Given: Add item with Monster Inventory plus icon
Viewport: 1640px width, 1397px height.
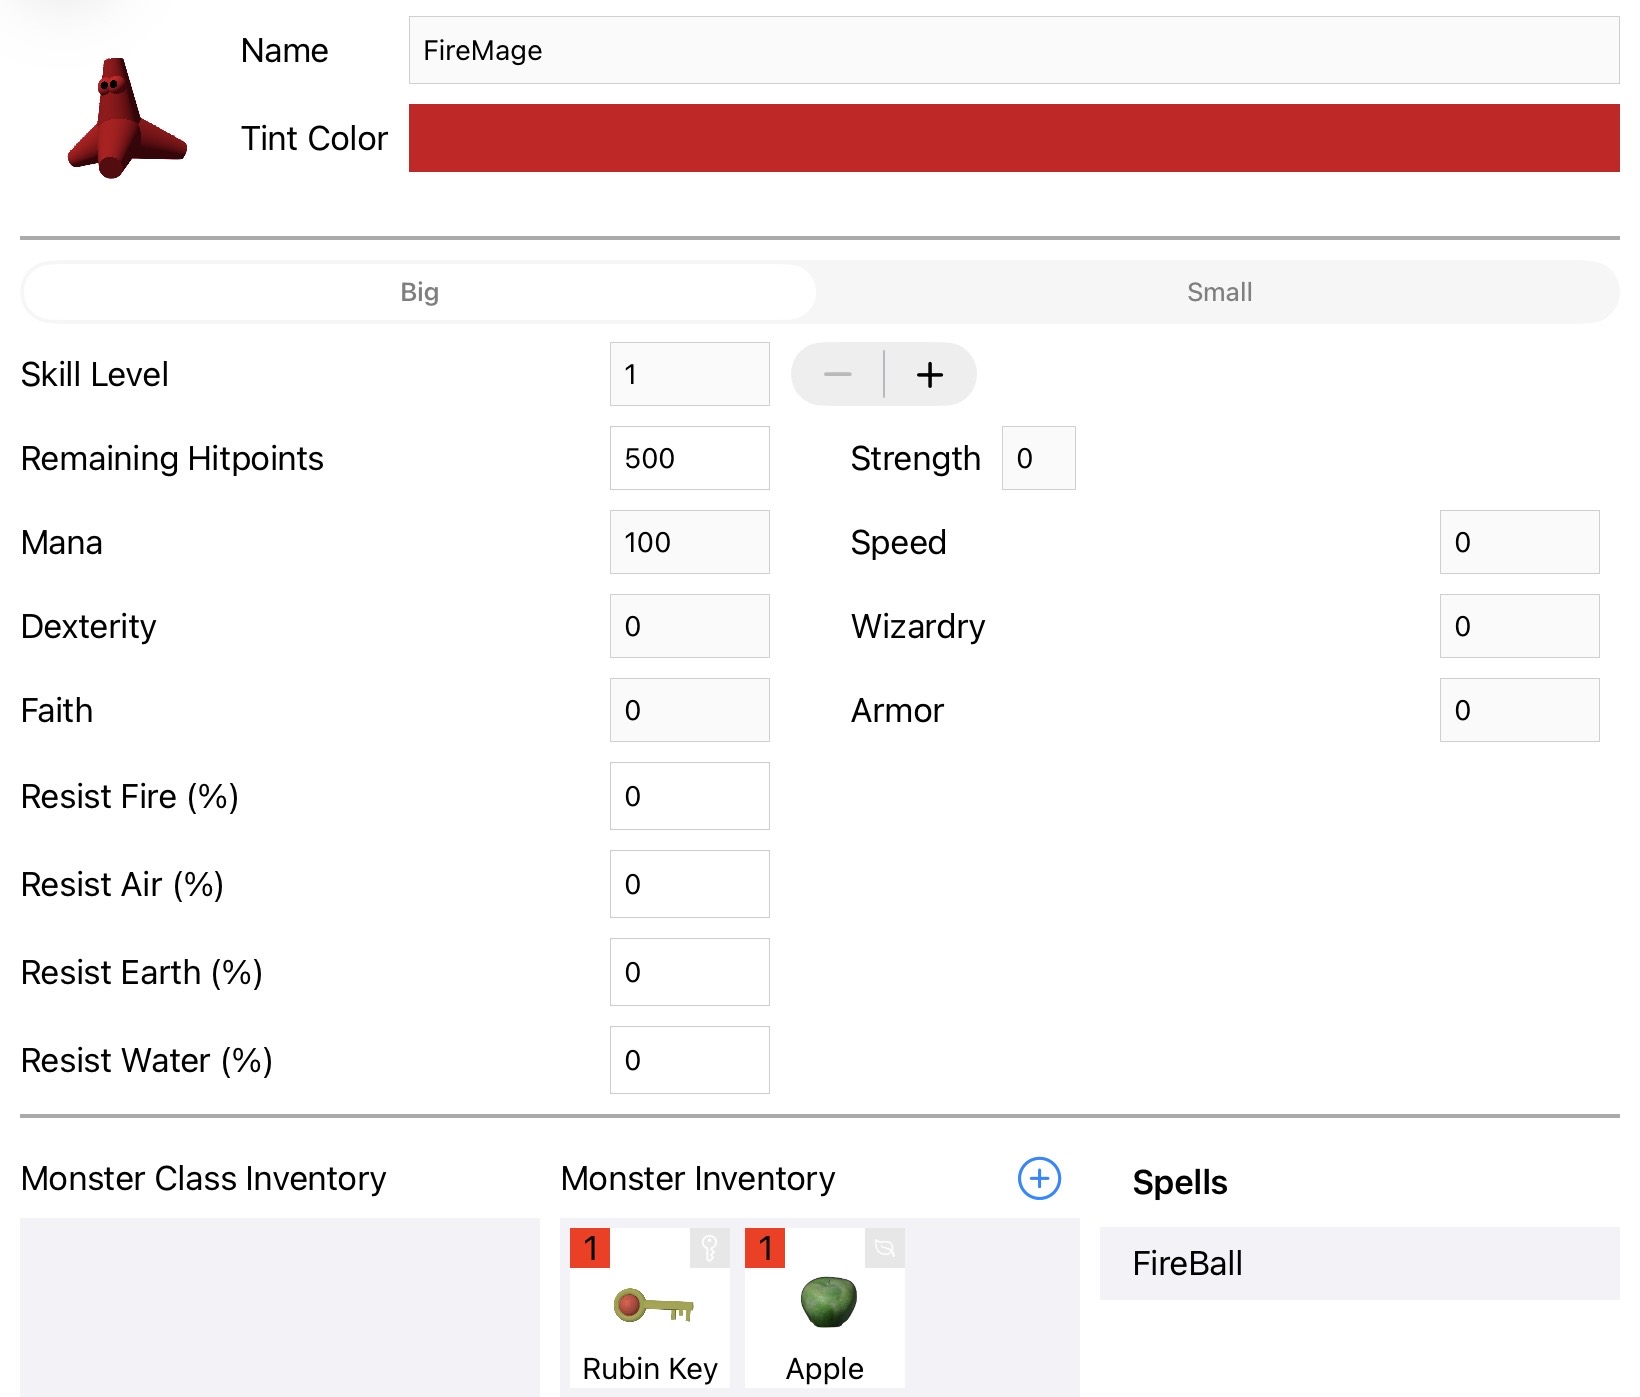Looking at the screenshot, I should (1039, 1179).
